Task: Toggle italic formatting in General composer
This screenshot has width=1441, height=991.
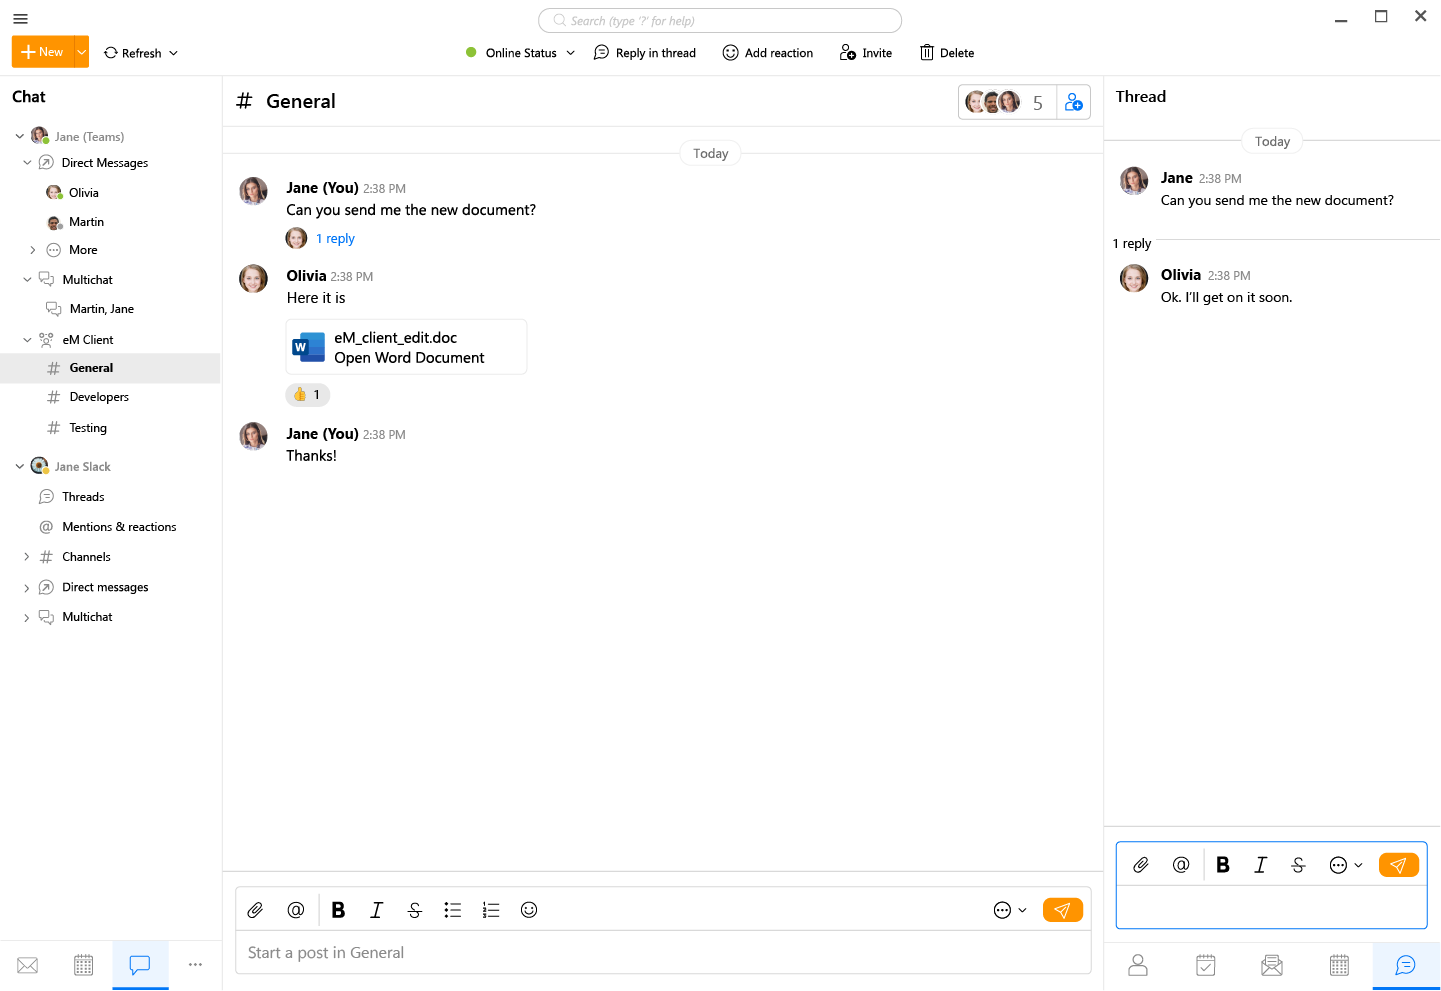Action: (376, 910)
